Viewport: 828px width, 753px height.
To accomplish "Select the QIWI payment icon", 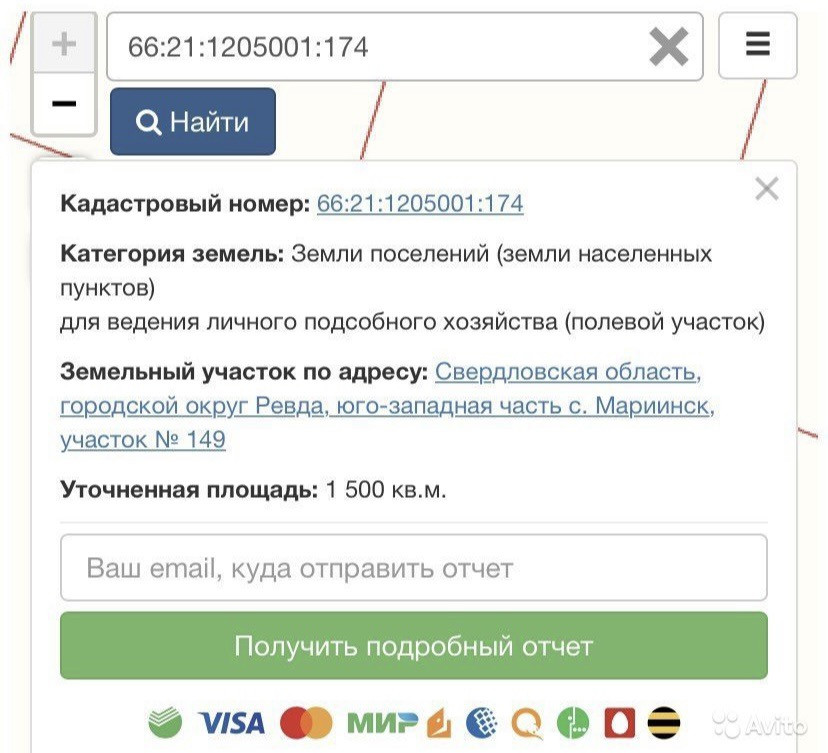I will 527,723.
